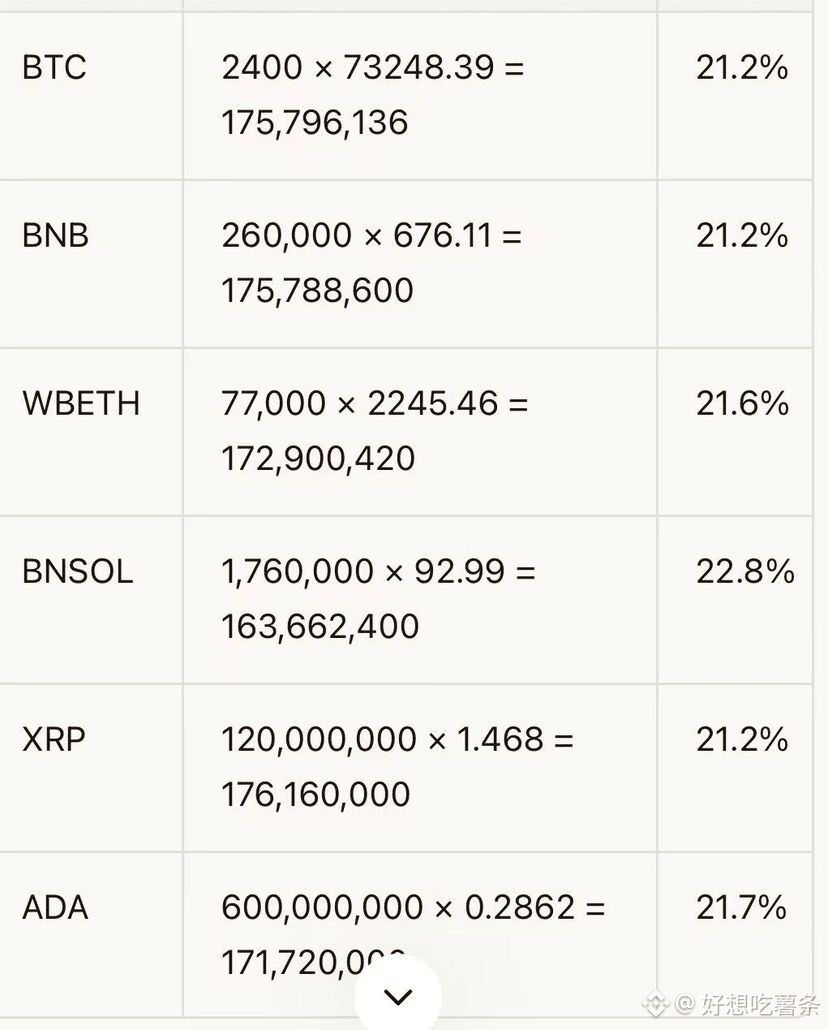Click the BNB value 175,788,600
Screen dimensions: 828x1030
click(317, 290)
